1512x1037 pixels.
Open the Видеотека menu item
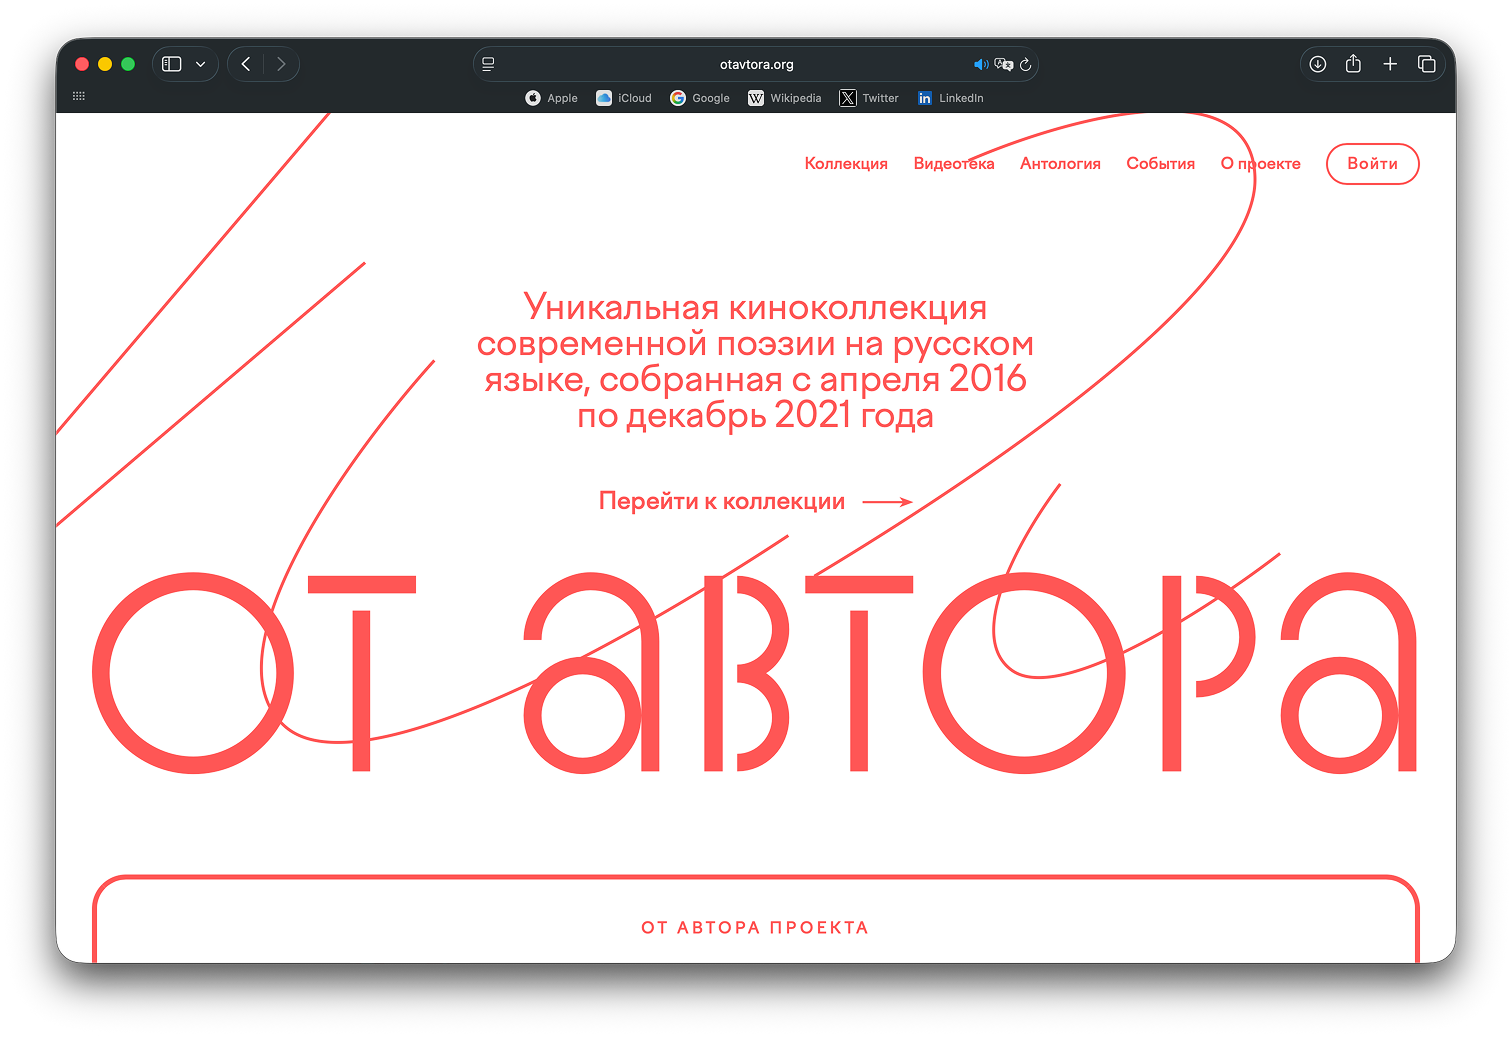(954, 164)
